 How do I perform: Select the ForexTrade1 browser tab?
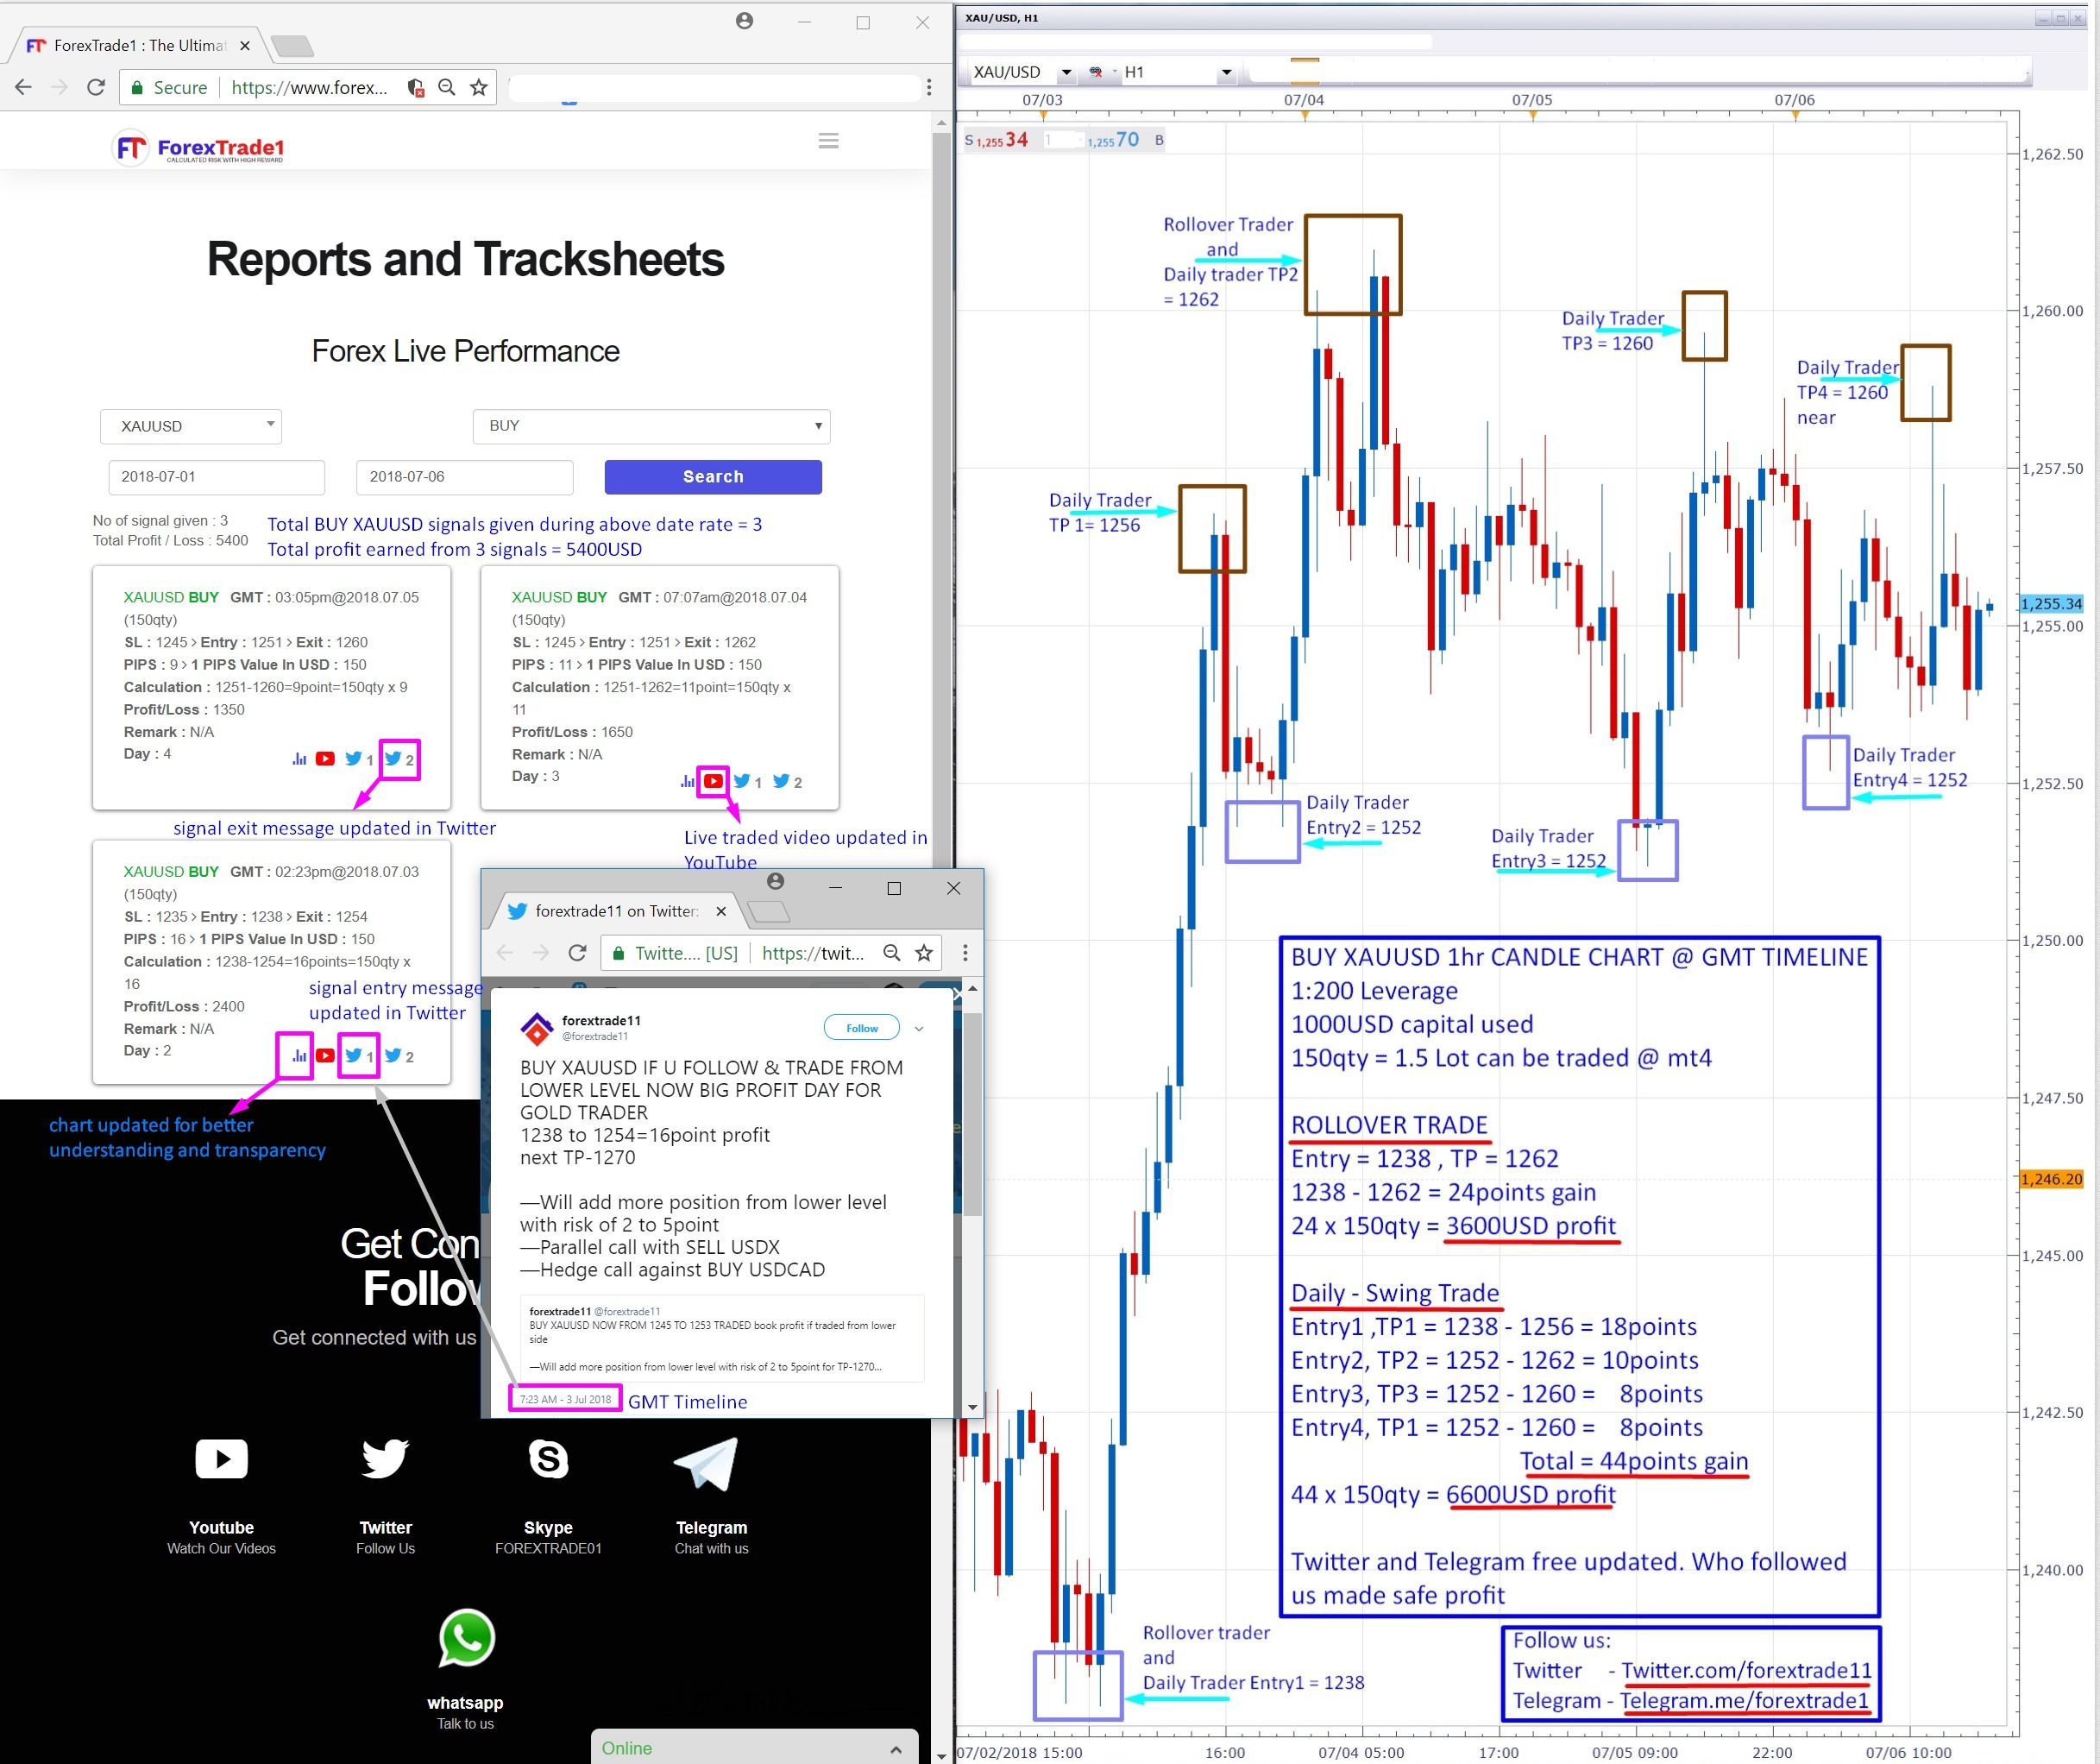pos(137,45)
